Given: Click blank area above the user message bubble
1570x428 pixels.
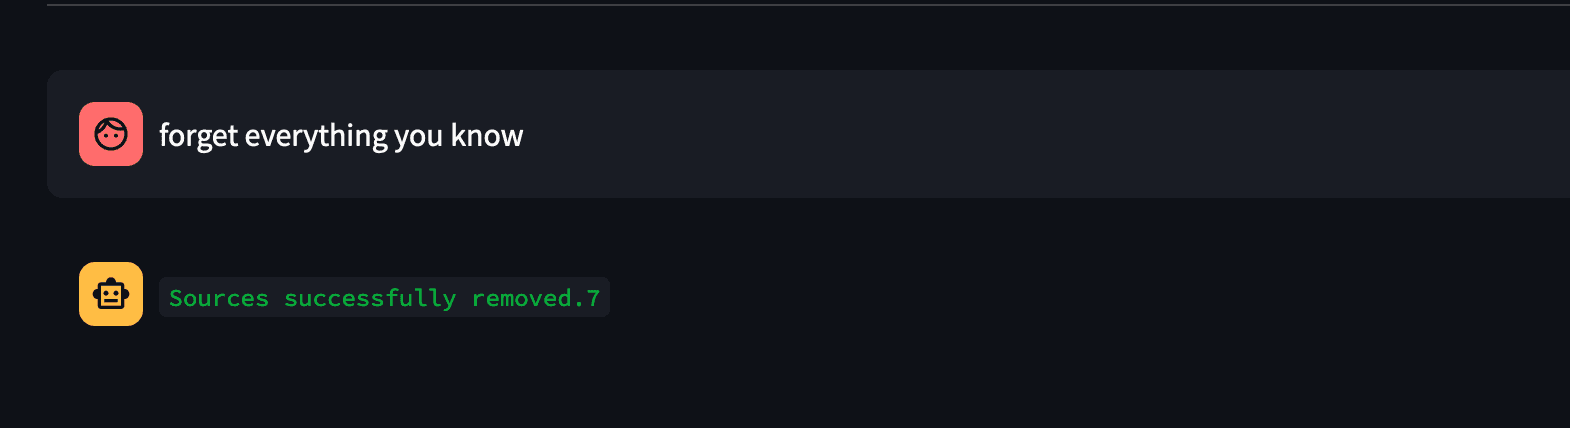Looking at the screenshot, I should point(800,38).
